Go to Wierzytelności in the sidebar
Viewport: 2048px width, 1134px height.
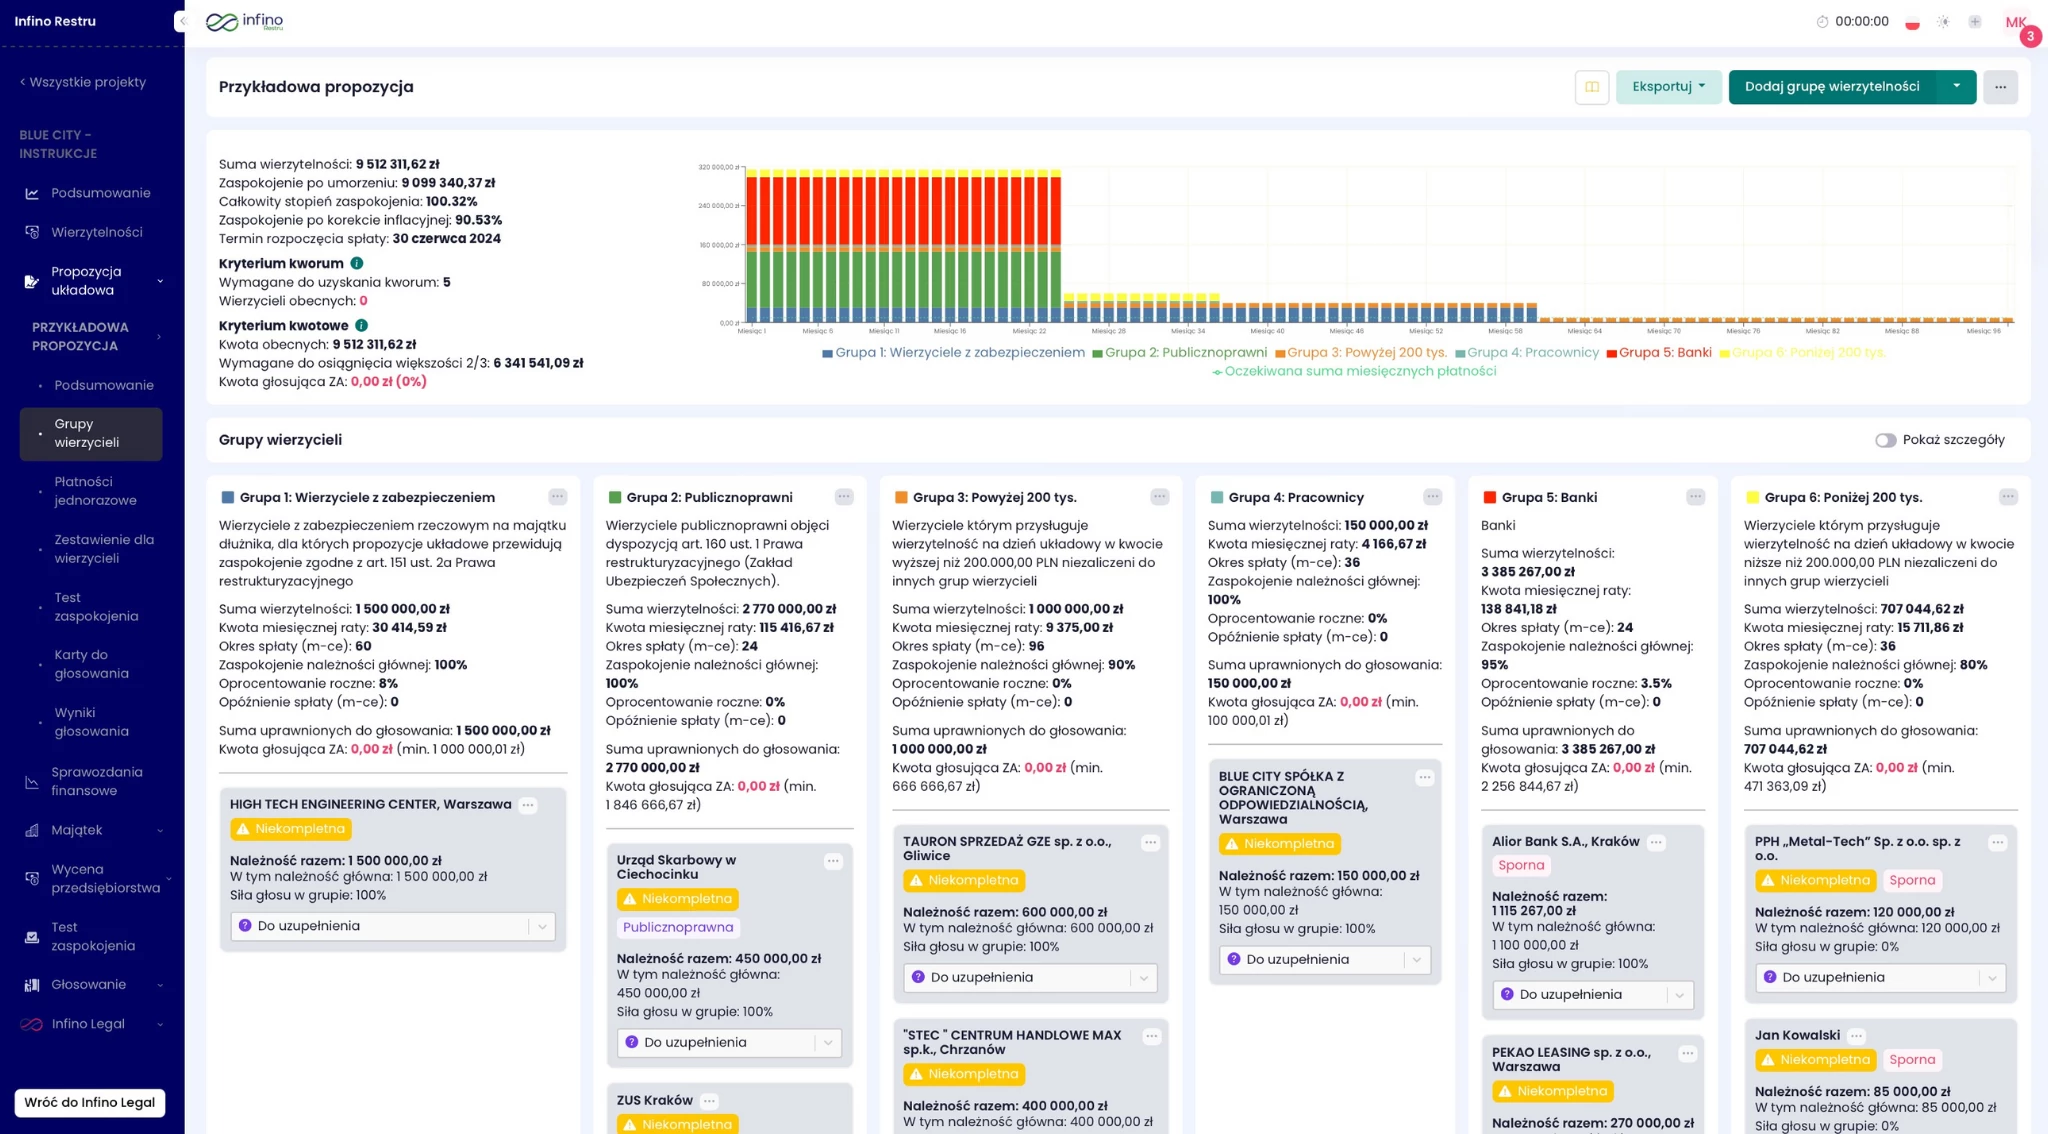[96, 232]
